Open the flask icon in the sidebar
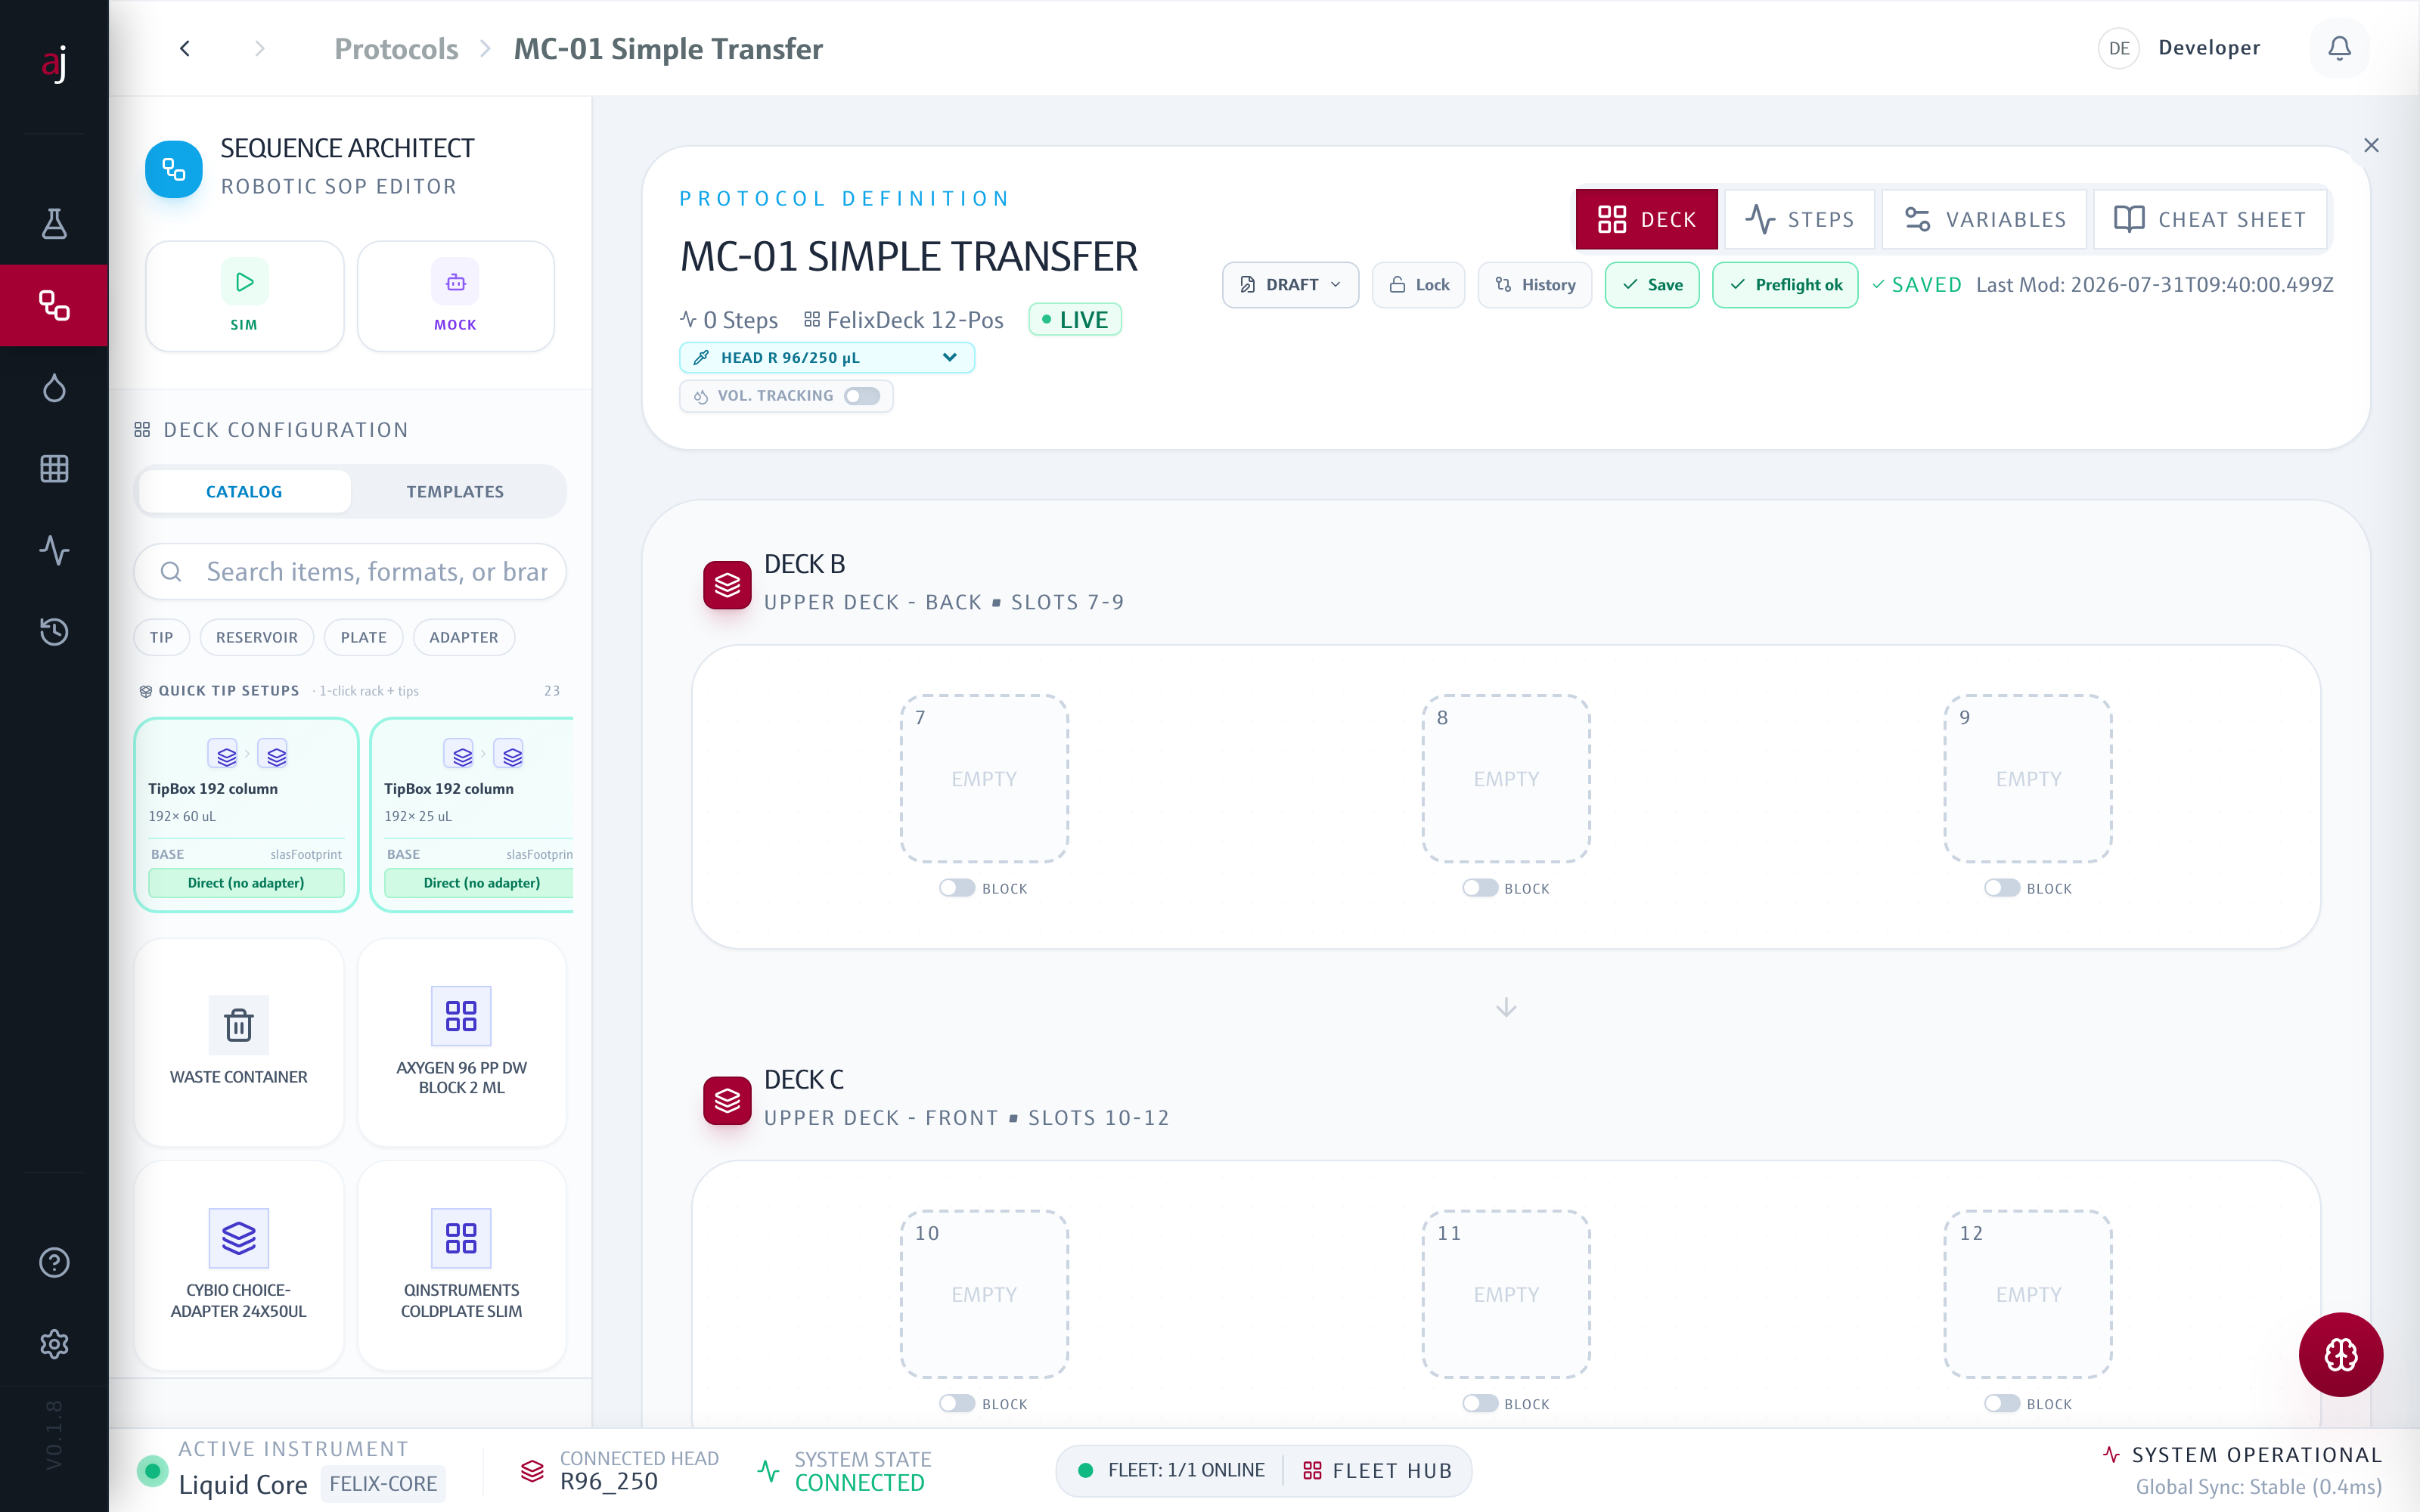 tap(54, 223)
